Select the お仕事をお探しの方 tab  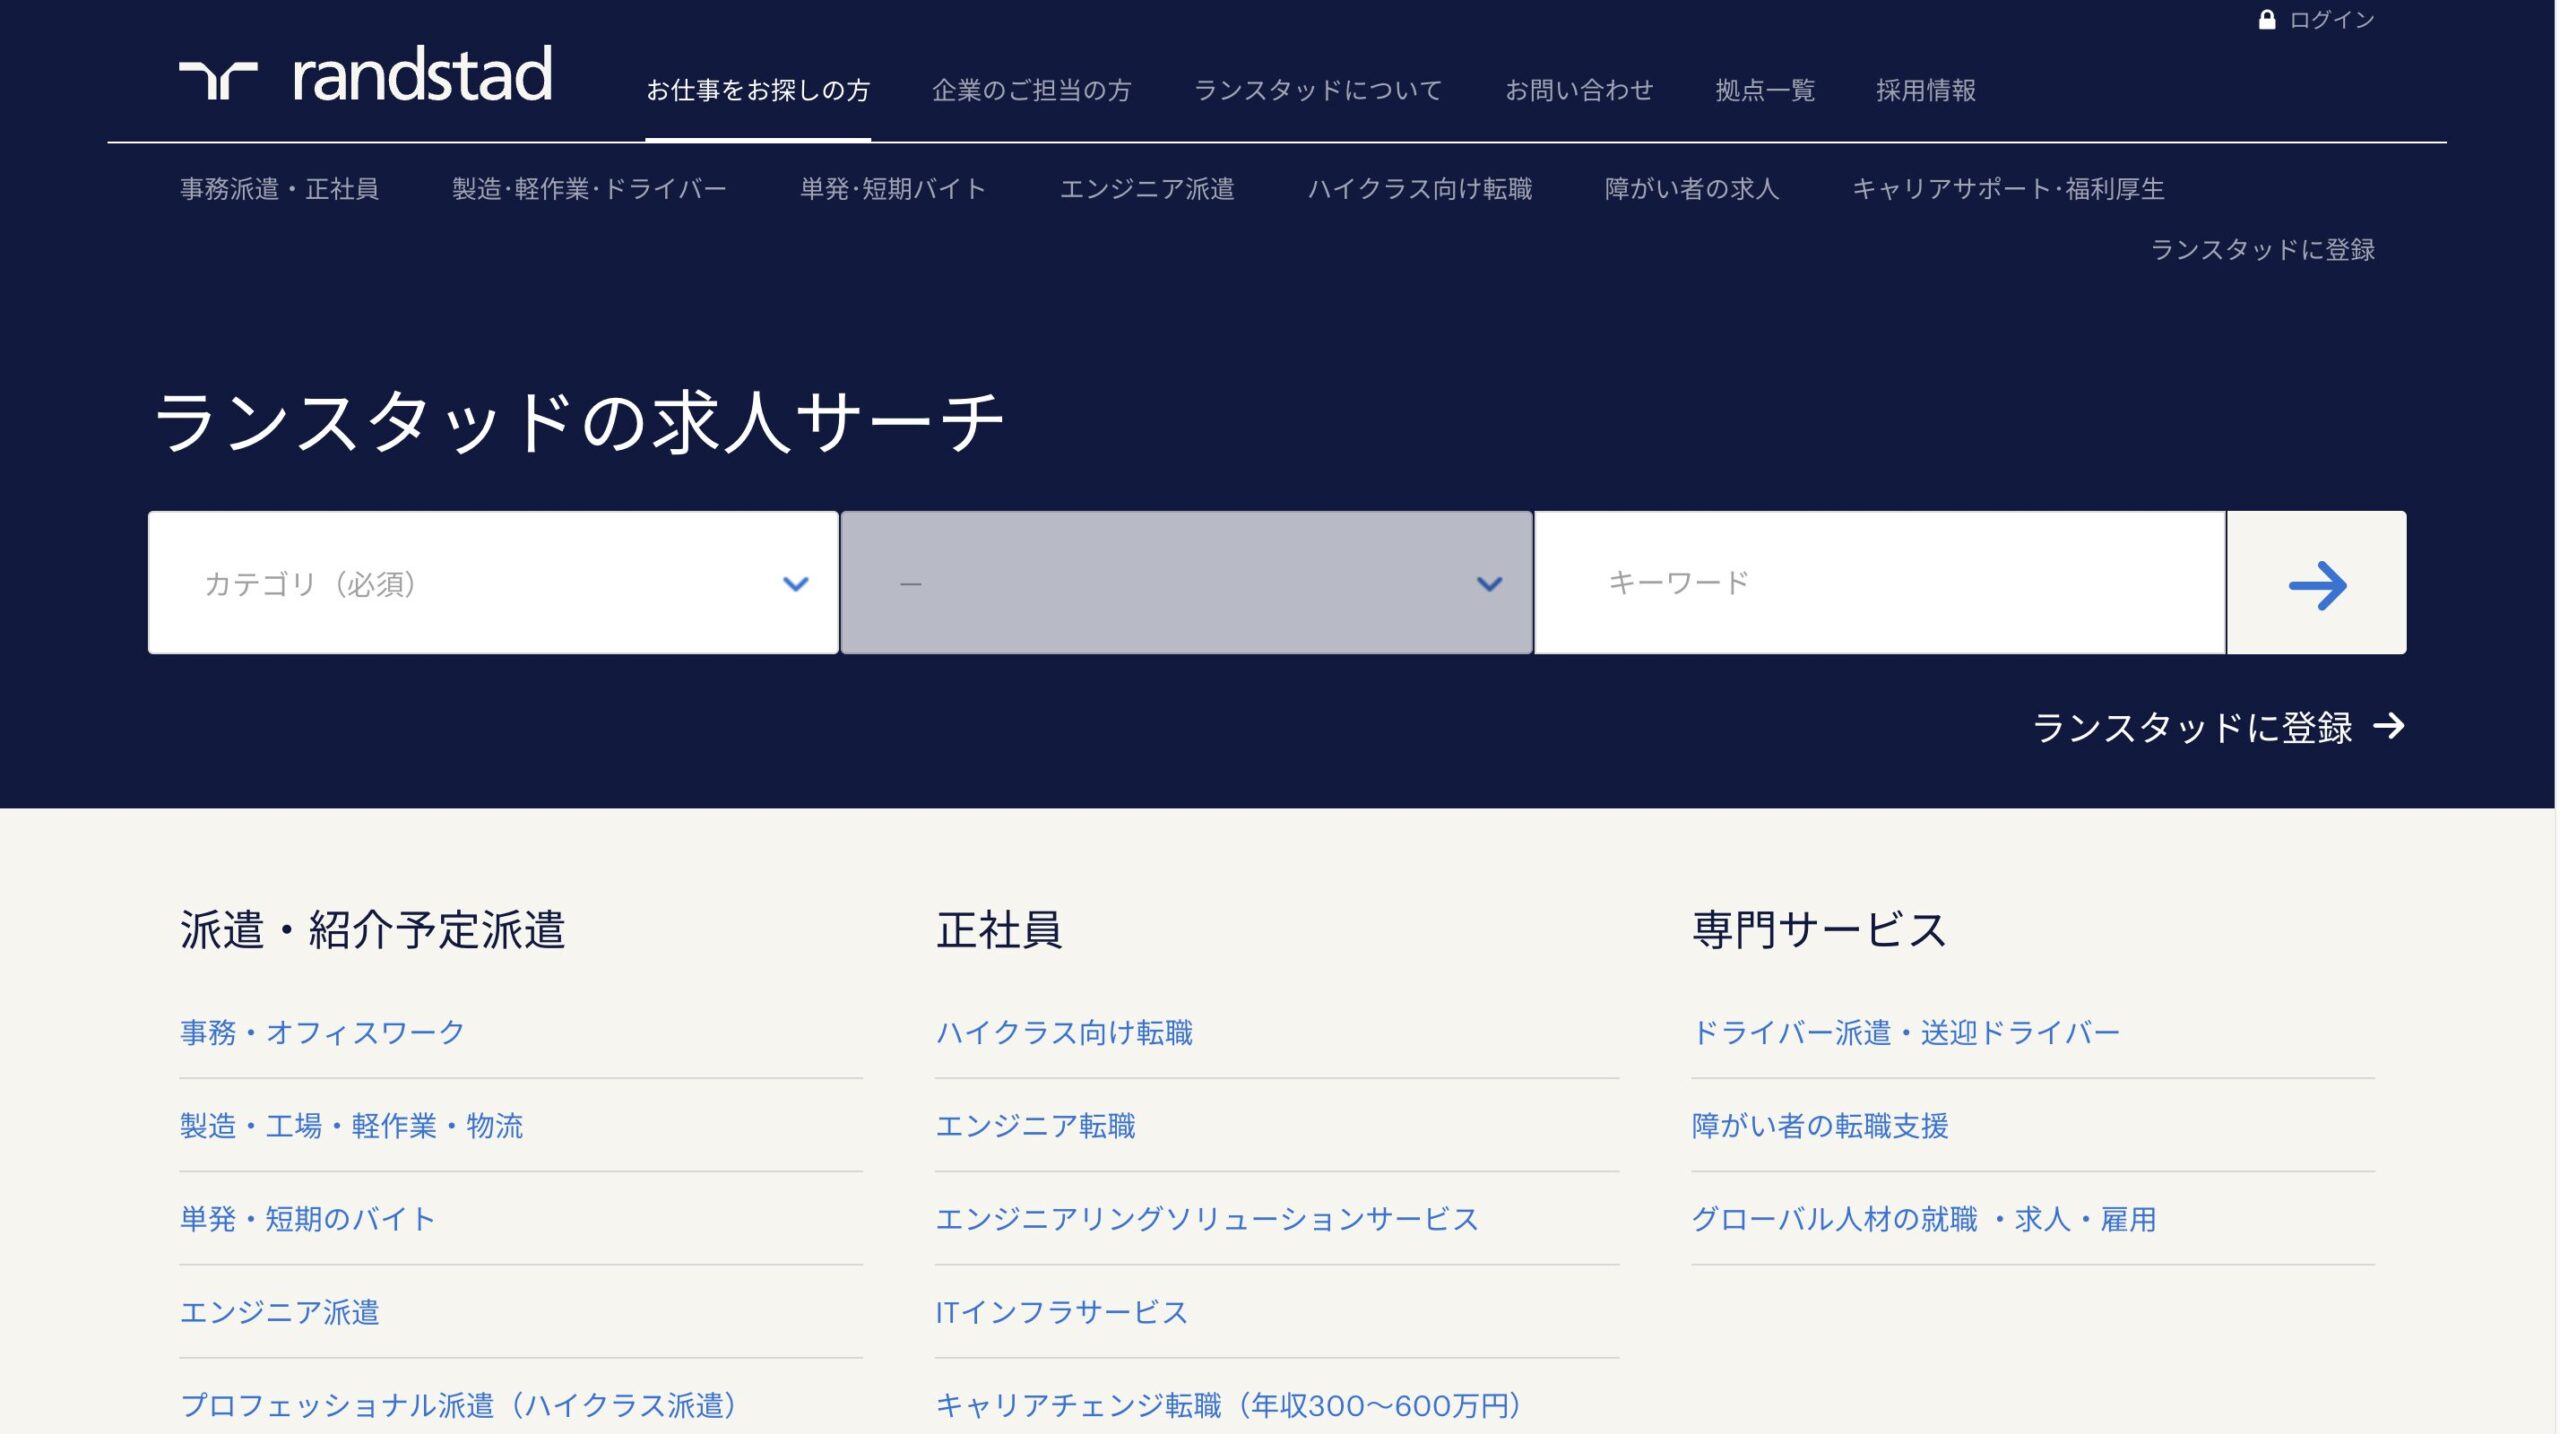click(757, 91)
